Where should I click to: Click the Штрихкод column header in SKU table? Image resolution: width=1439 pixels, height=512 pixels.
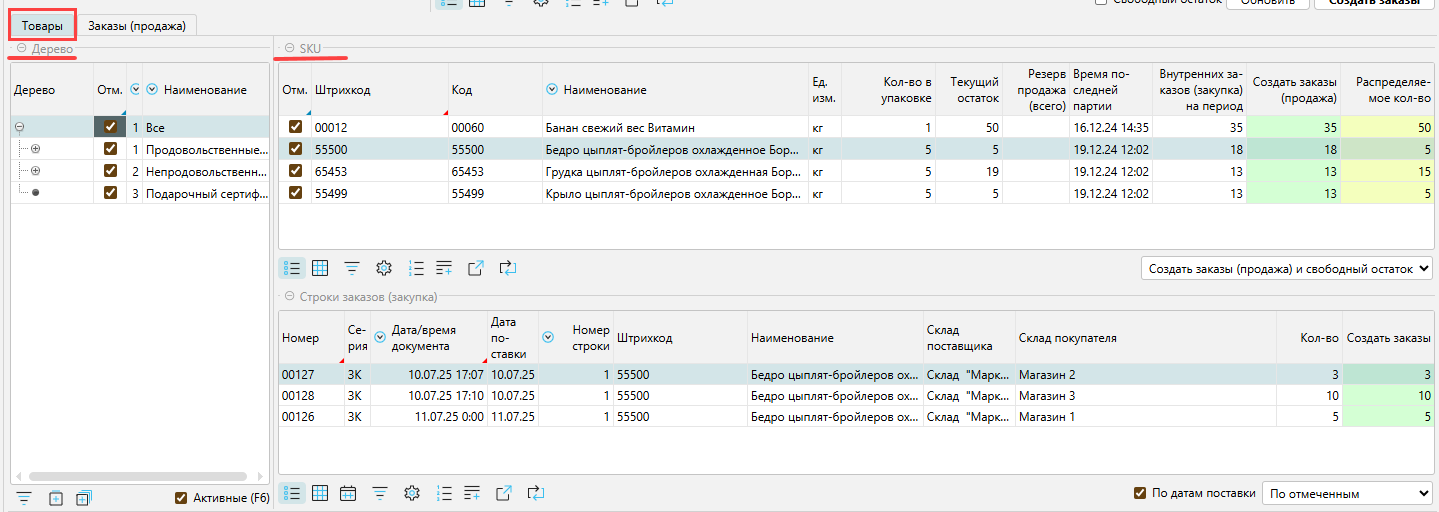pyautogui.click(x=343, y=90)
